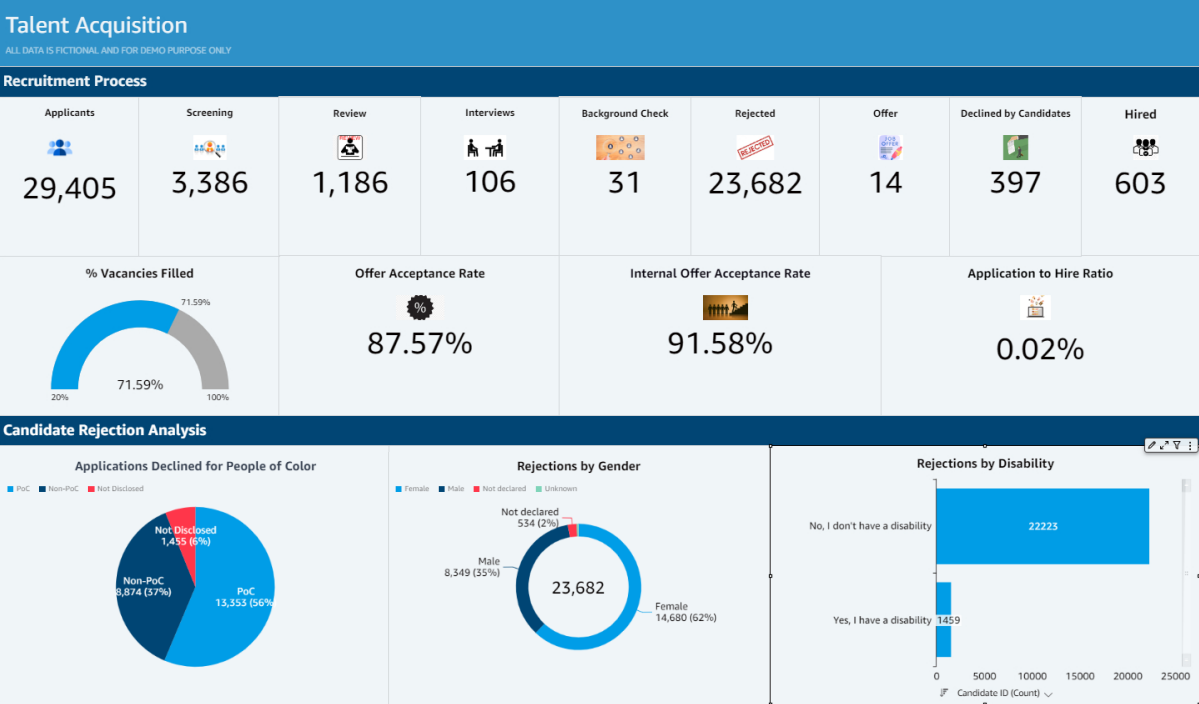The image size is (1199, 704).
Task: Click the Offer letter icon
Action: [890, 147]
